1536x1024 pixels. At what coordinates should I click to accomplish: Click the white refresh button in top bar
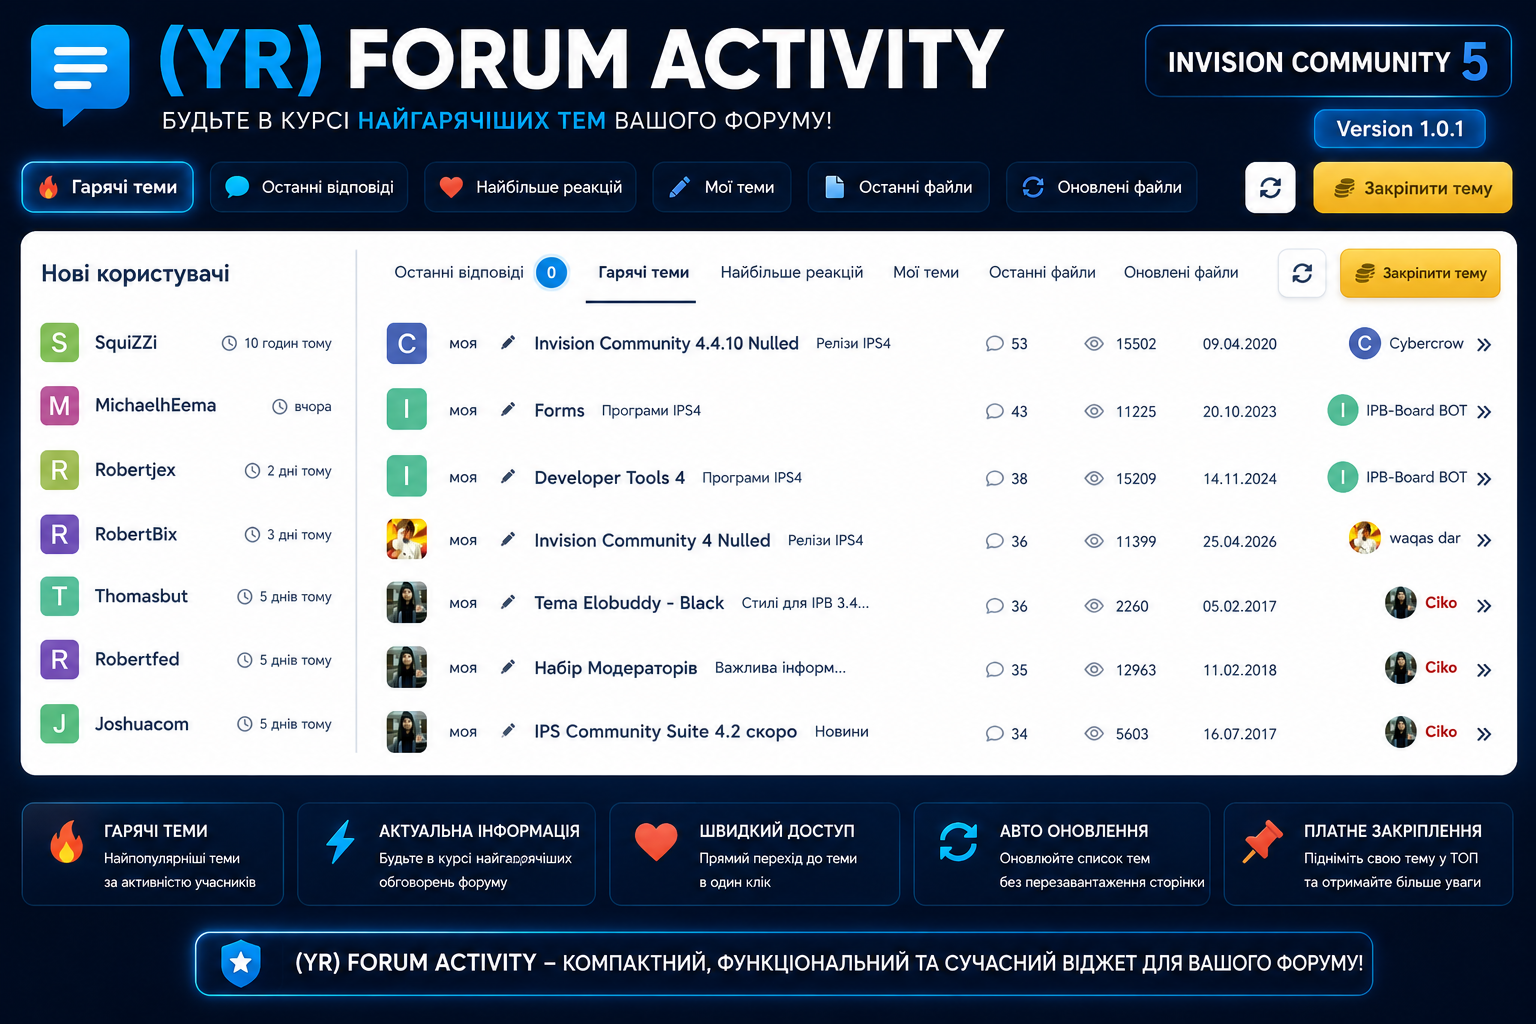(x=1270, y=187)
